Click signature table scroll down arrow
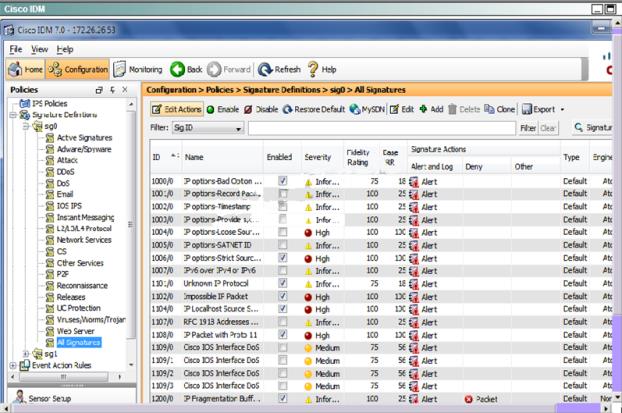Screen dimensions: 622x413 pyautogui.click(x=617, y=397)
